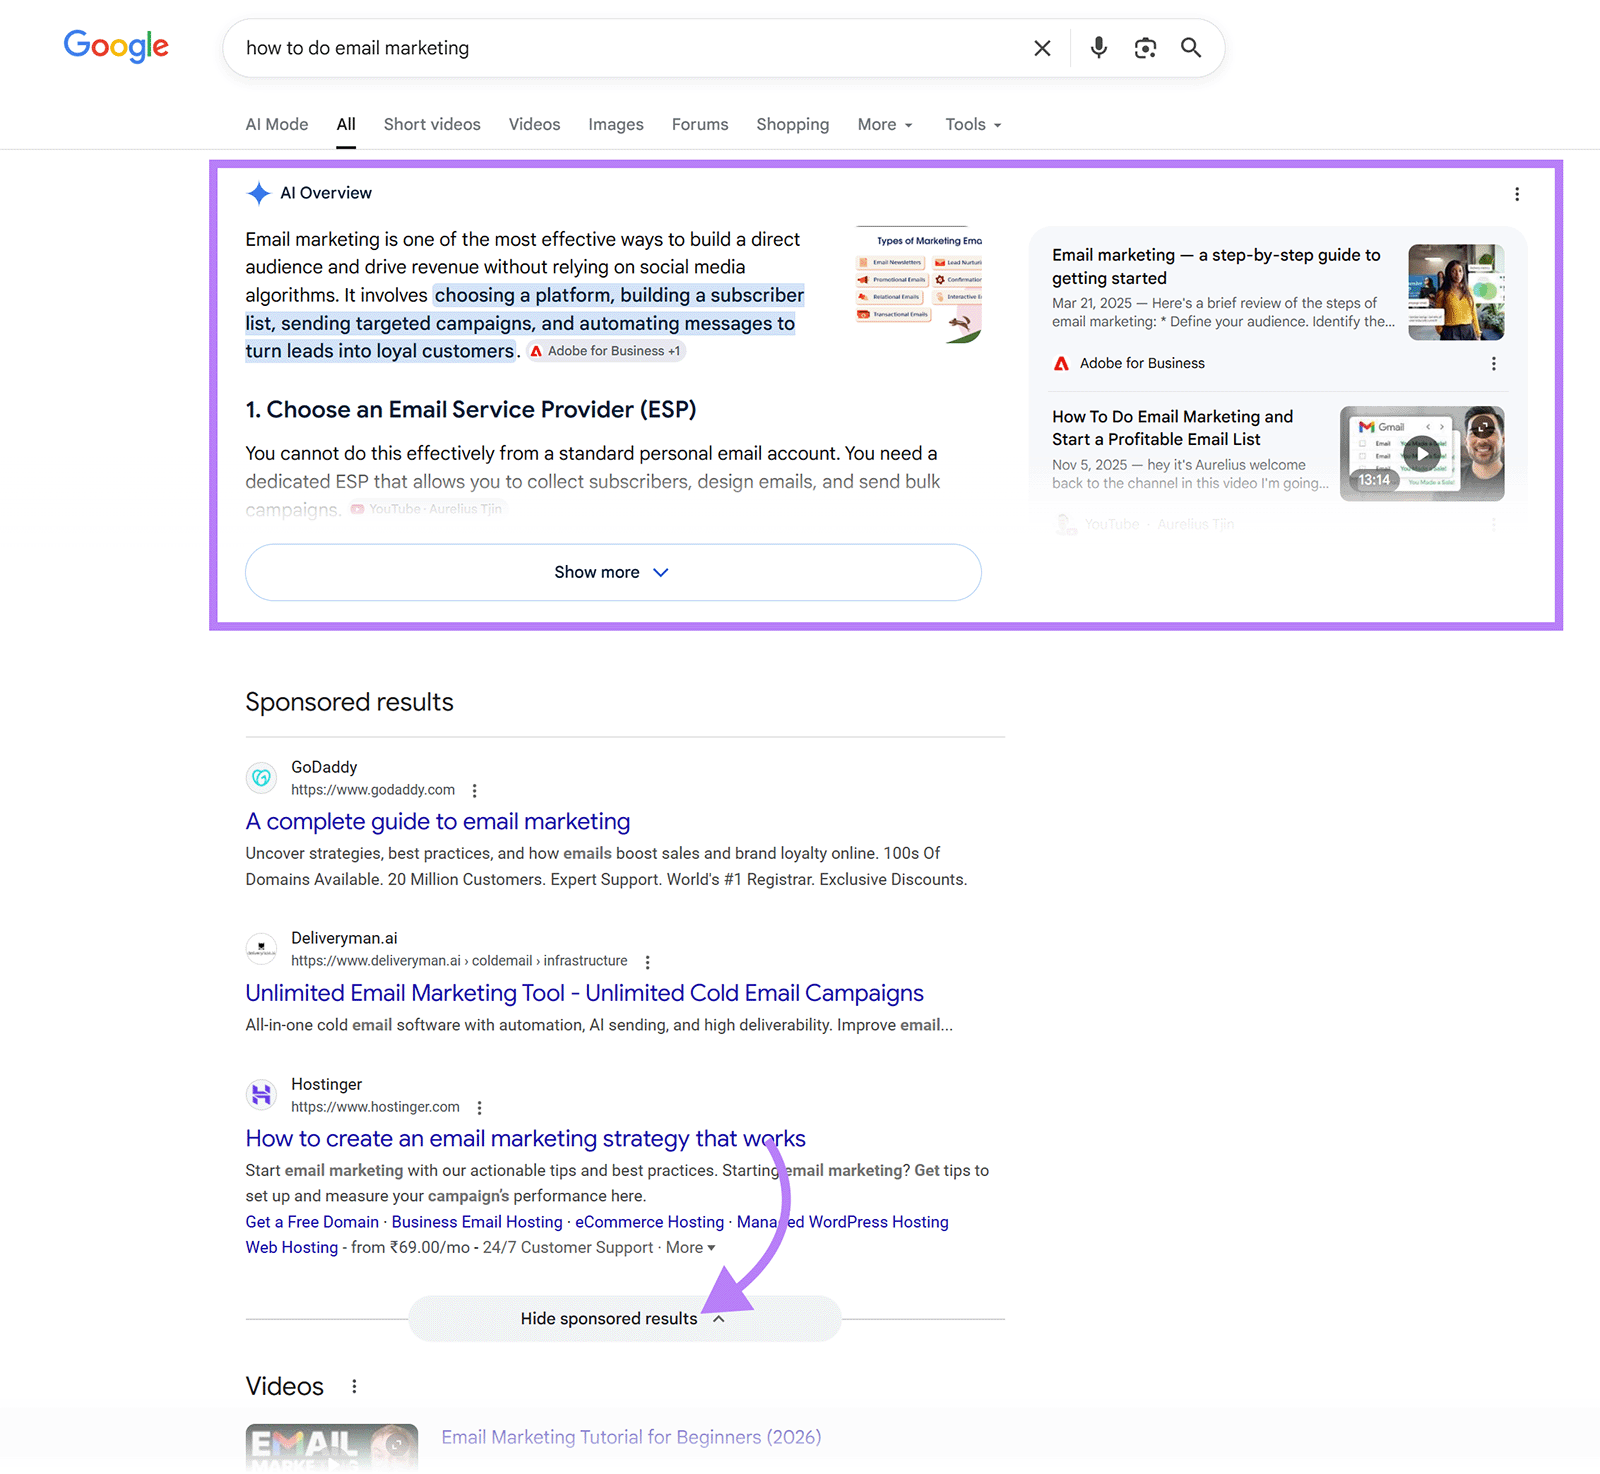The width and height of the screenshot is (1600, 1474).
Task: Click the Deliveryman.ai site name
Action: coord(344,938)
